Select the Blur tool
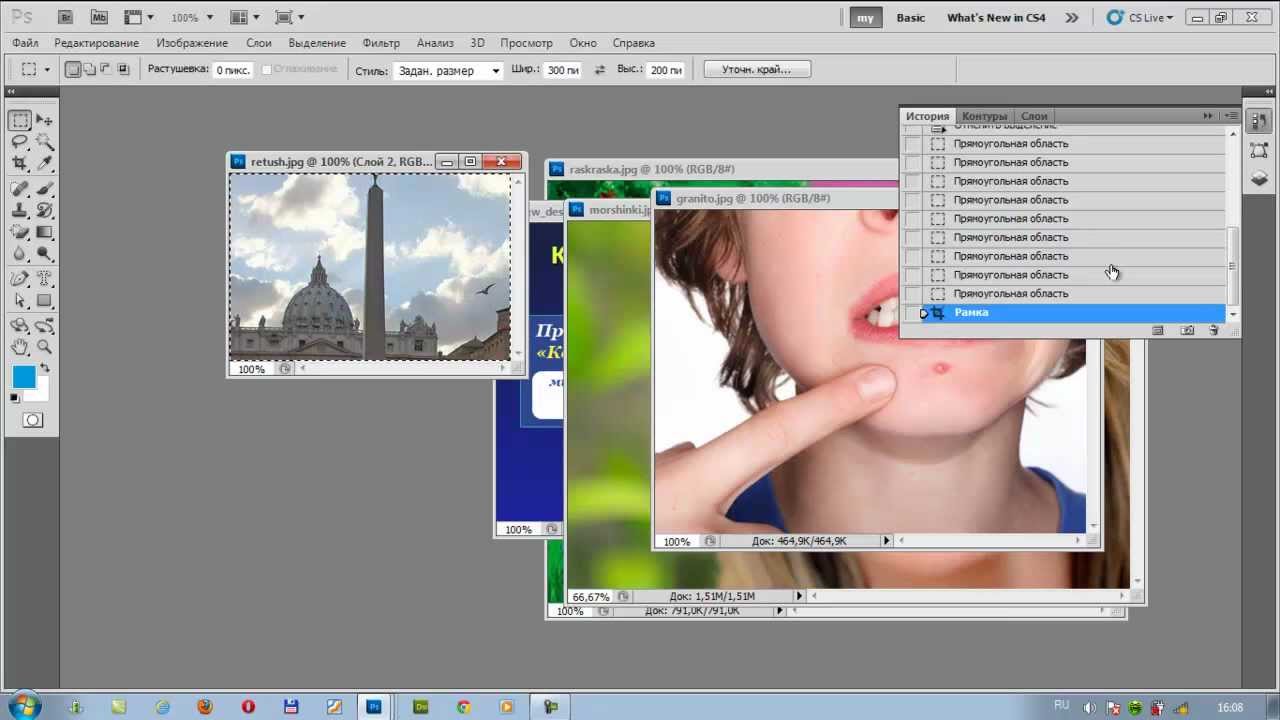 click(20, 254)
